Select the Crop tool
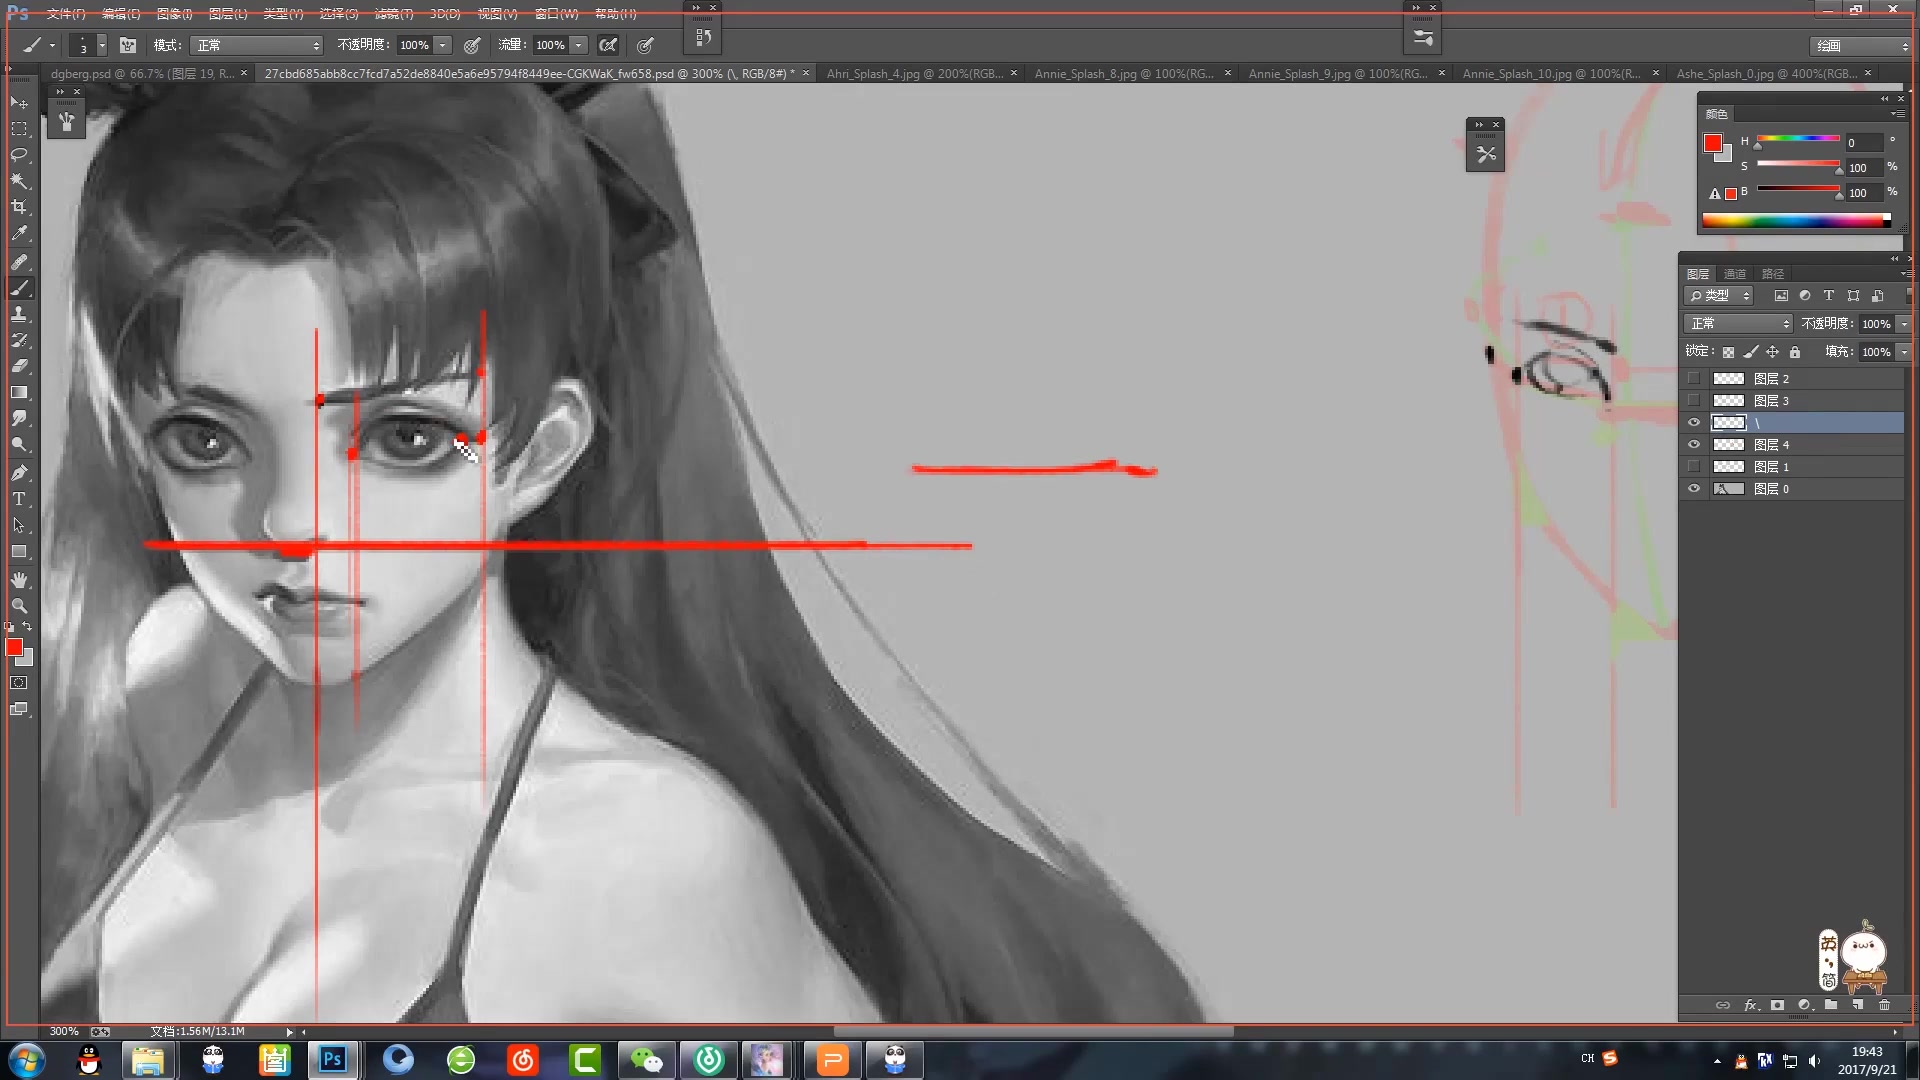This screenshot has width=1920, height=1080. point(19,207)
